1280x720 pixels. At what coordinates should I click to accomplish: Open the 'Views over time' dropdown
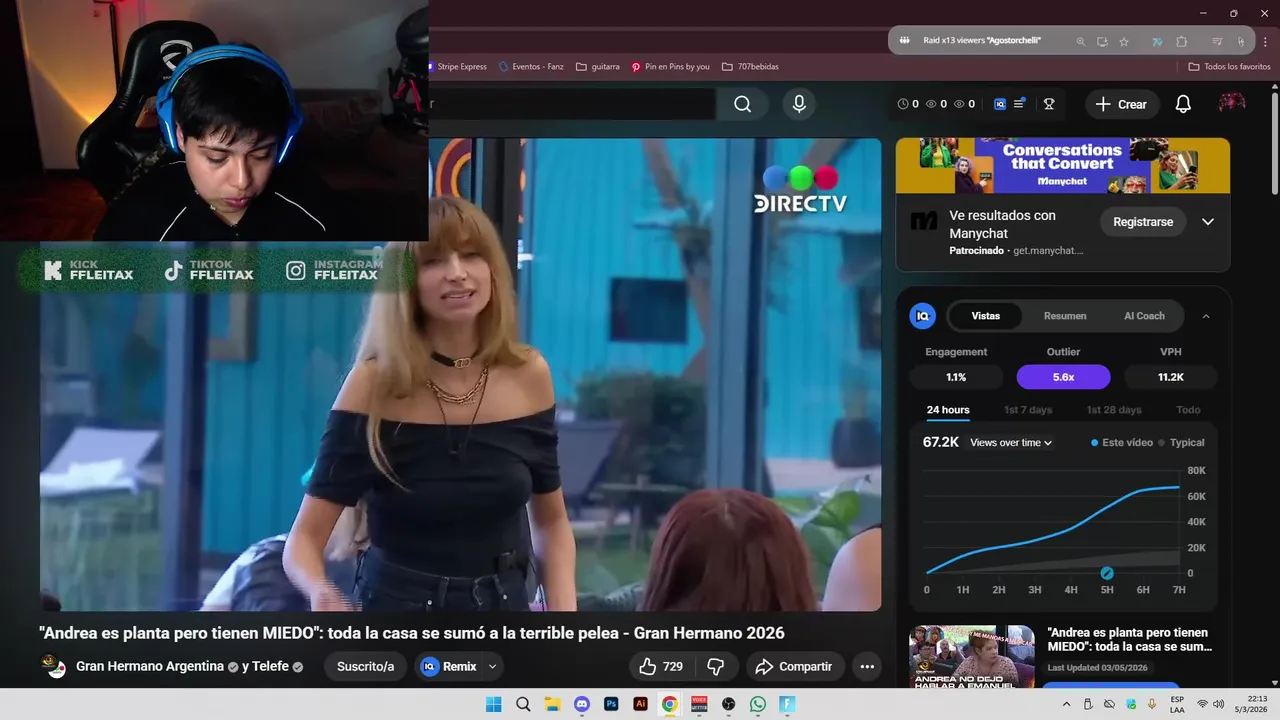click(1011, 442)
